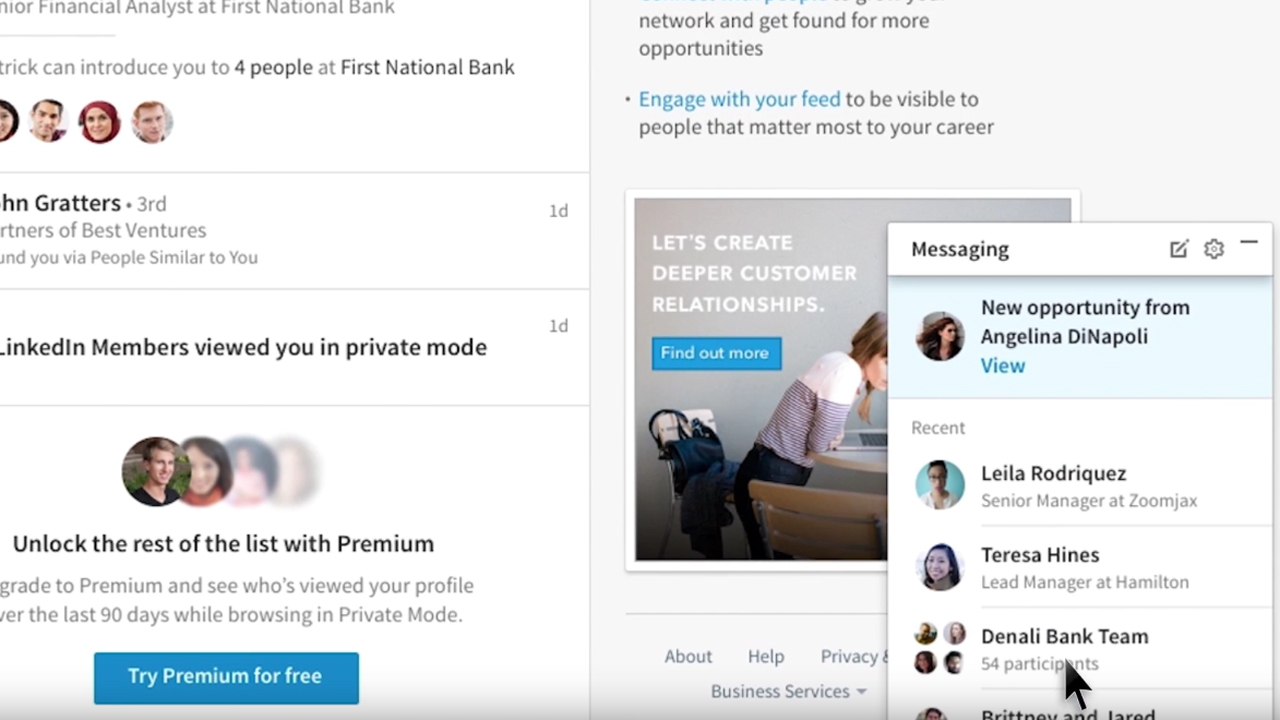
Task: Click Angelina DiNapoli's profile photo
Action: click(940, 336)
